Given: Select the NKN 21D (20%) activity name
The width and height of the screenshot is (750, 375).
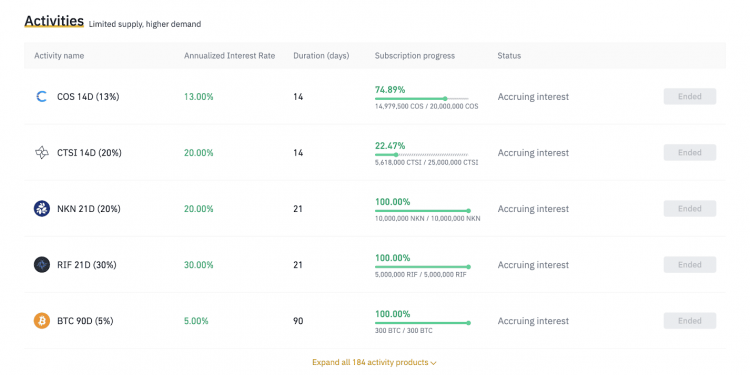Looking at the screenshot, I should (88, 209).
